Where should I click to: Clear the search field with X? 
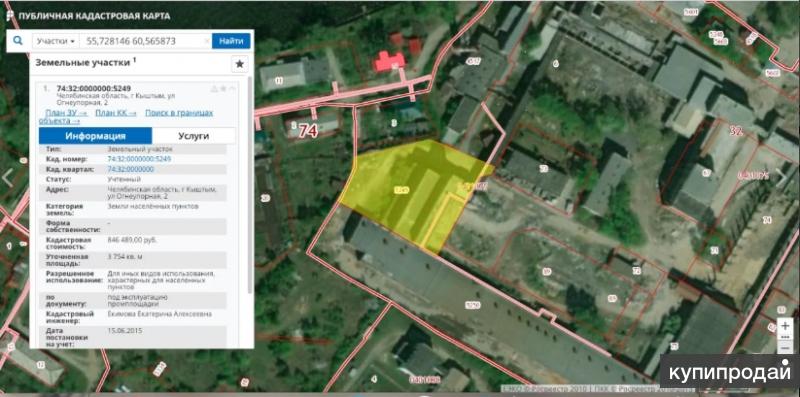[x=207, y=41]
